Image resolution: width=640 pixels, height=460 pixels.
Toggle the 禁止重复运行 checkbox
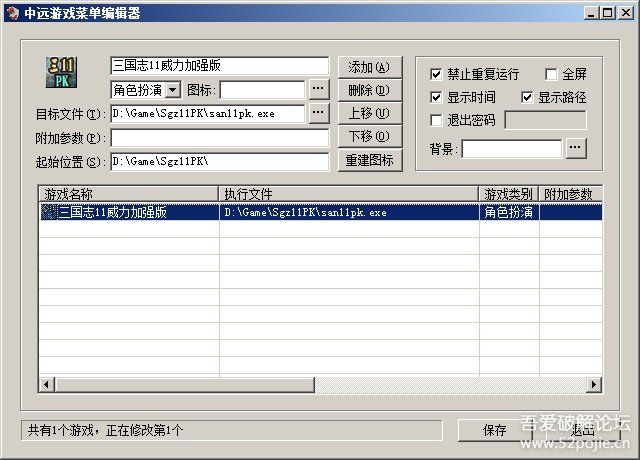435,74
